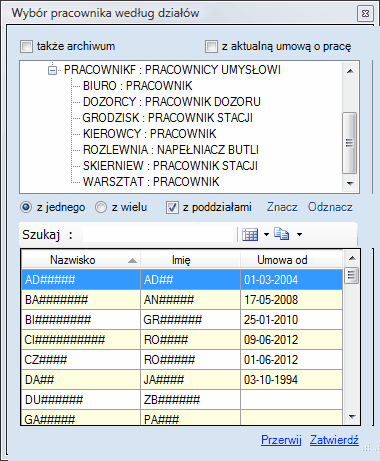The height and width of the screenshot is (461, 380).
Task: Choose 'GRODZISK : PRACOWNIK STACJI' department
Action: click(x=168, y=118)
